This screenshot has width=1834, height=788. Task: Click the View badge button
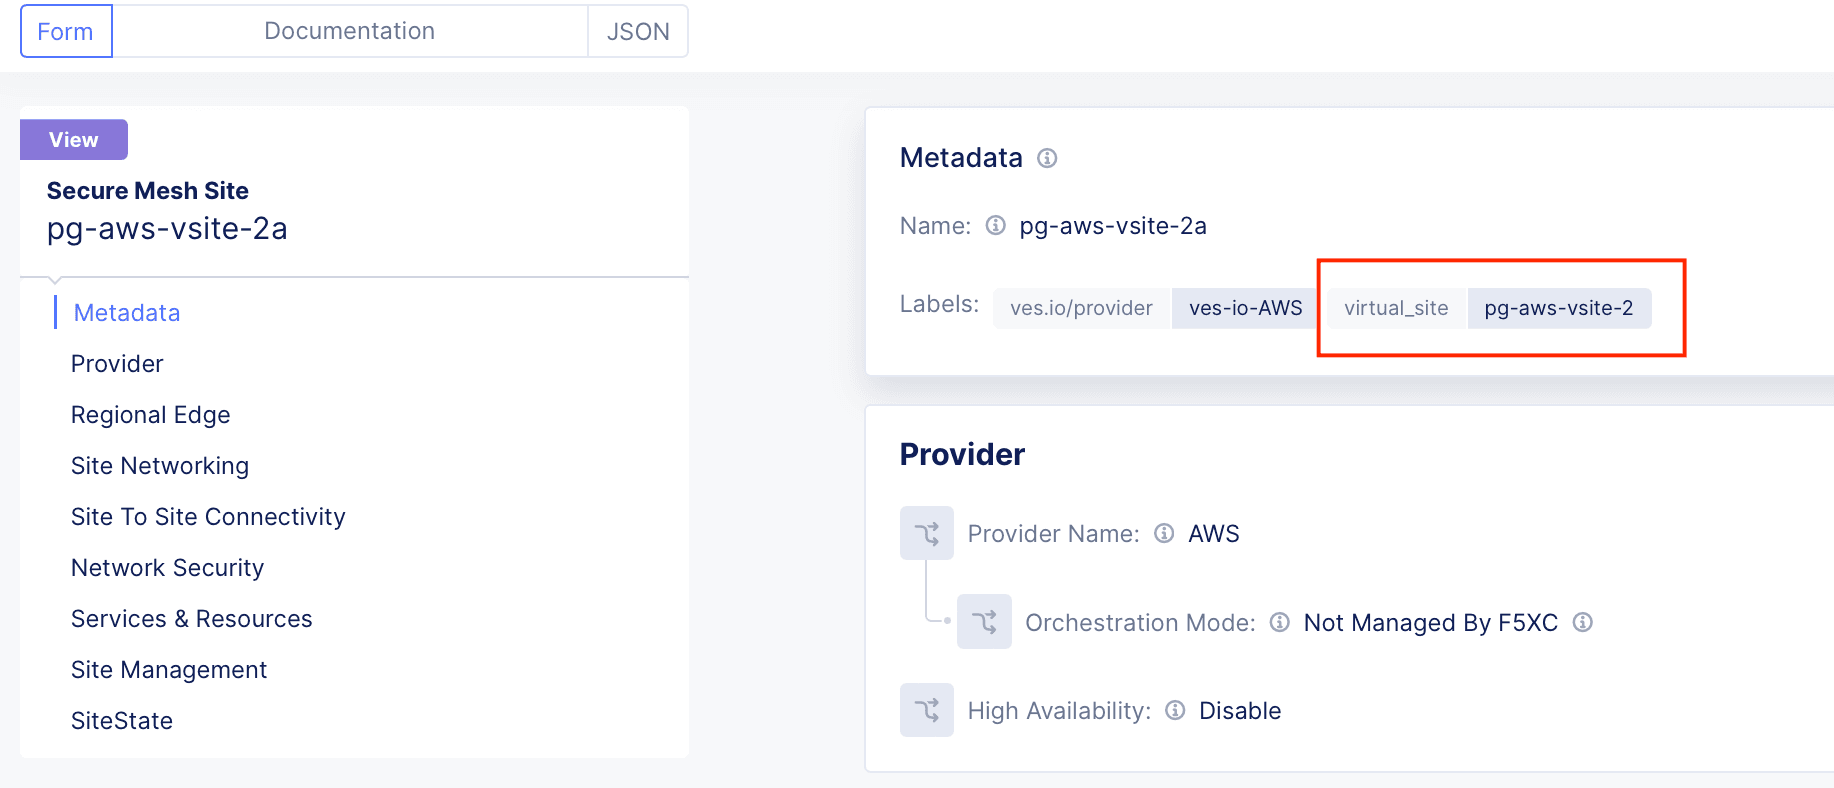coord(74,140)
